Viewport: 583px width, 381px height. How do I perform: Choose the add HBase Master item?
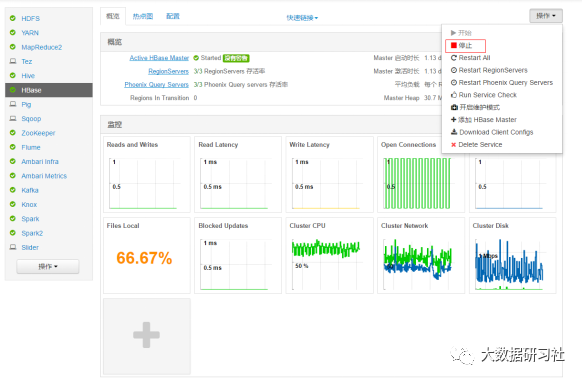click(483, 120)
